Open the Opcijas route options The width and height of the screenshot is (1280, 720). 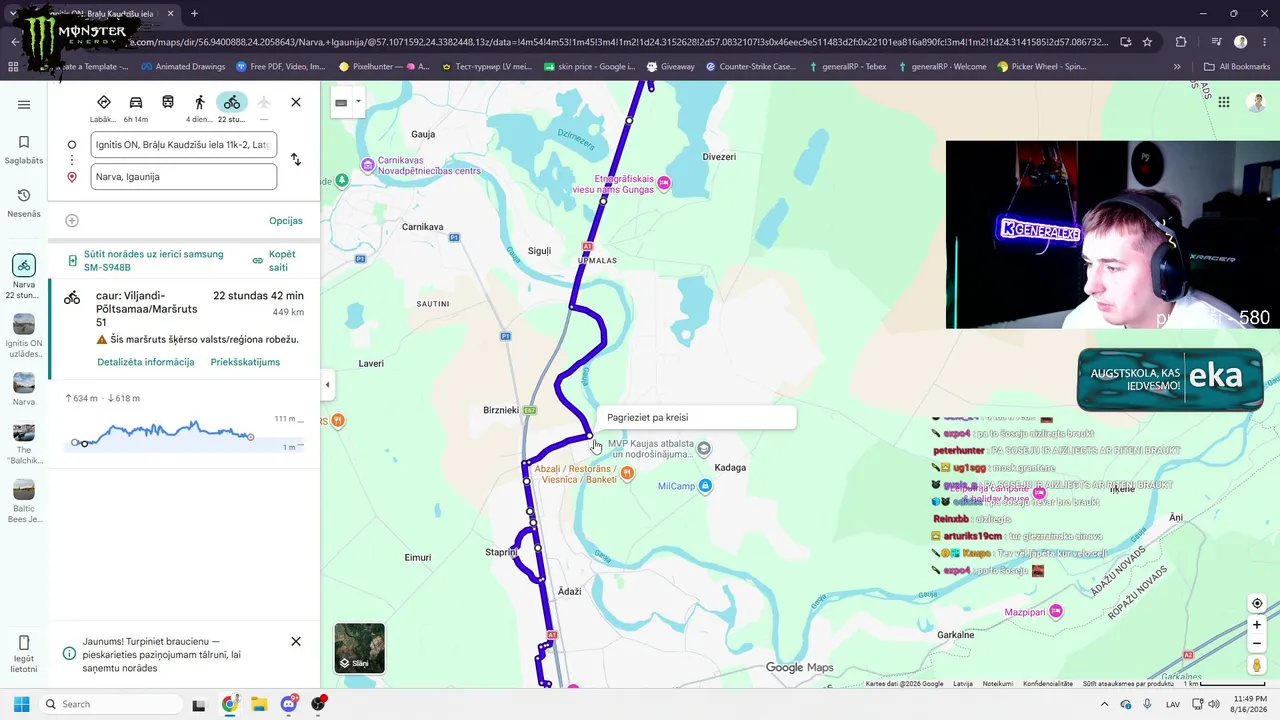point(286,221)
